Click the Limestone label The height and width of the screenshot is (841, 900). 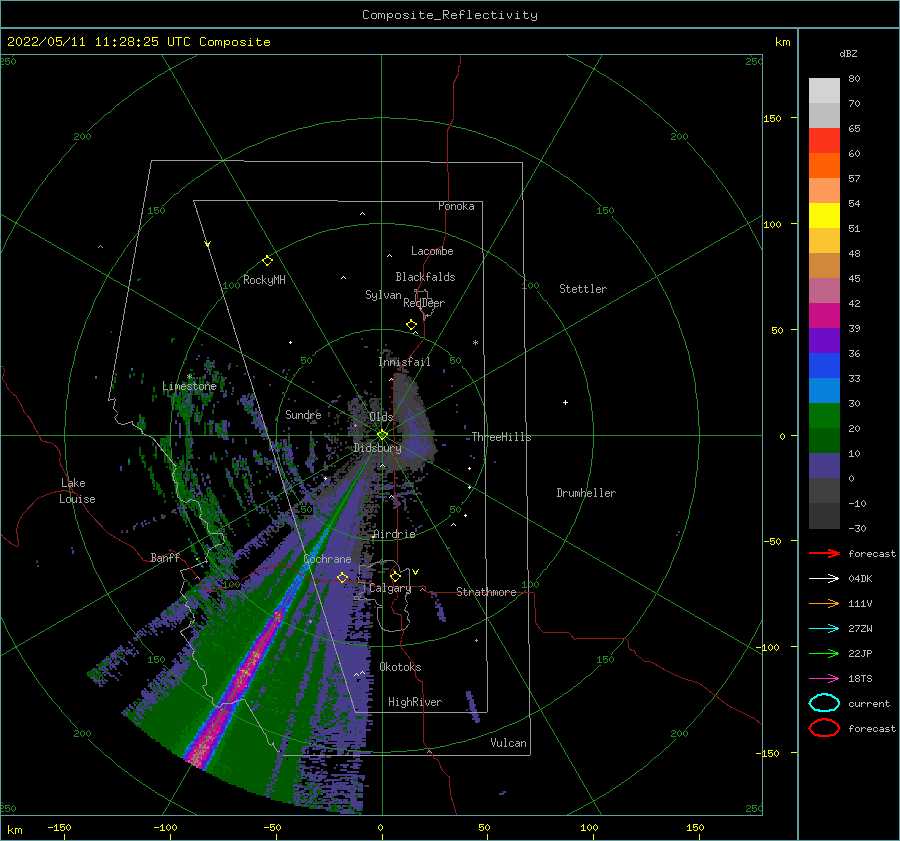pos(189,386)
